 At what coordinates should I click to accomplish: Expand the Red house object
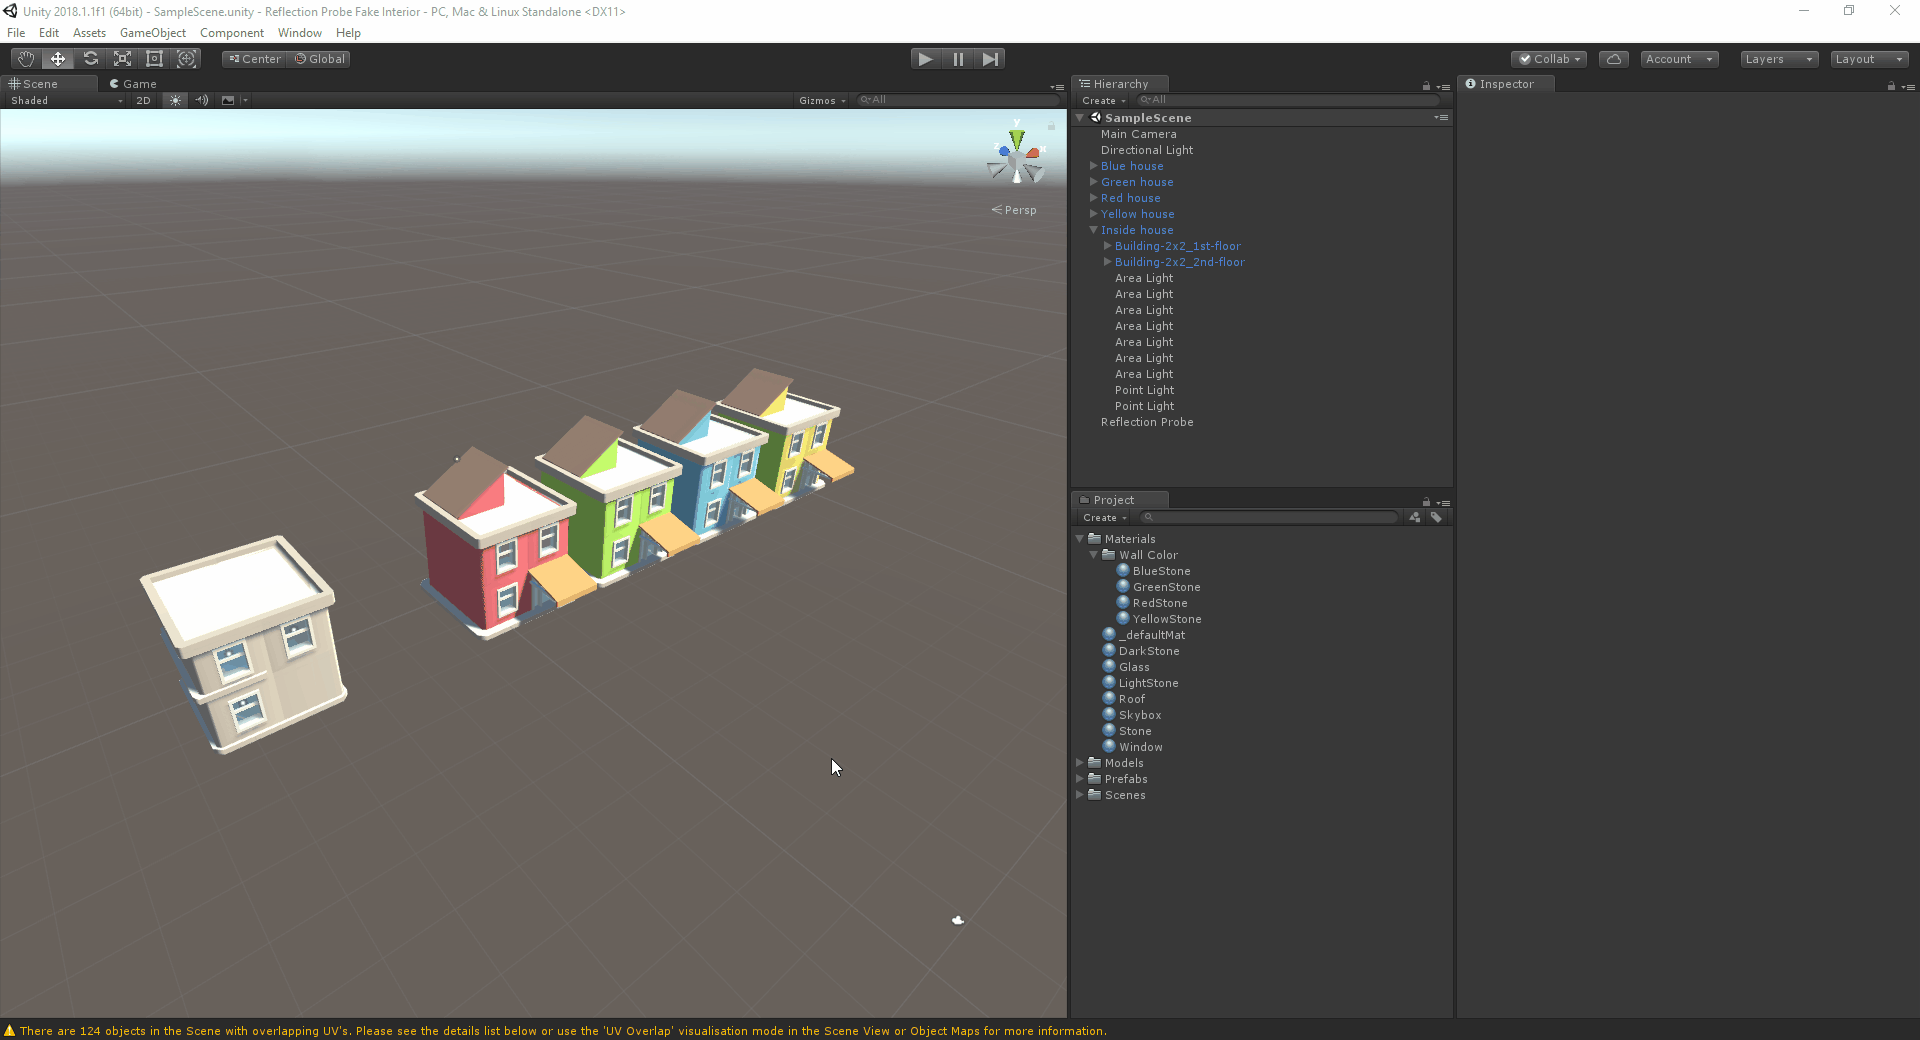pos(1093,198)
